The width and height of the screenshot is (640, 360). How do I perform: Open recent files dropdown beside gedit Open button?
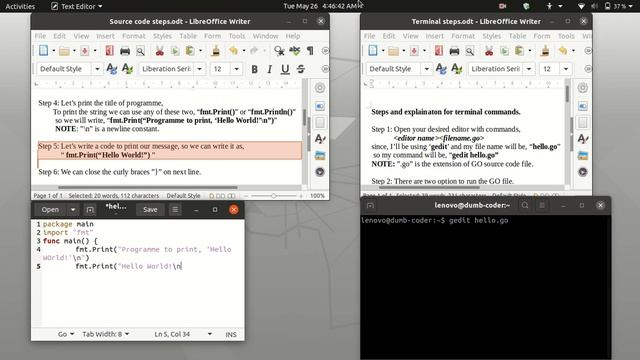pos(73,210)
